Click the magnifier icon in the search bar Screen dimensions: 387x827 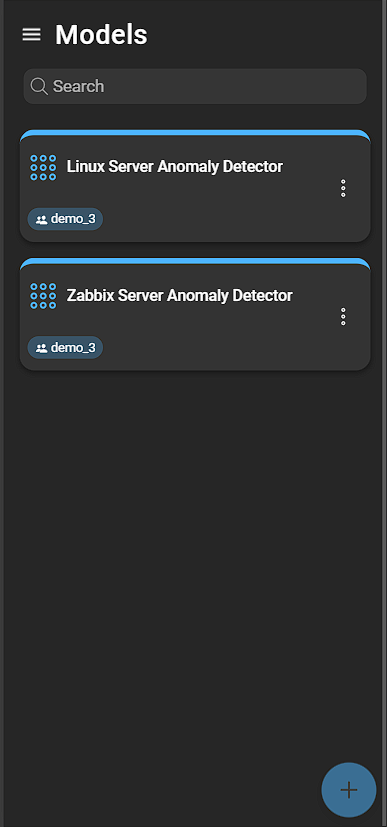tap(39, 86)
